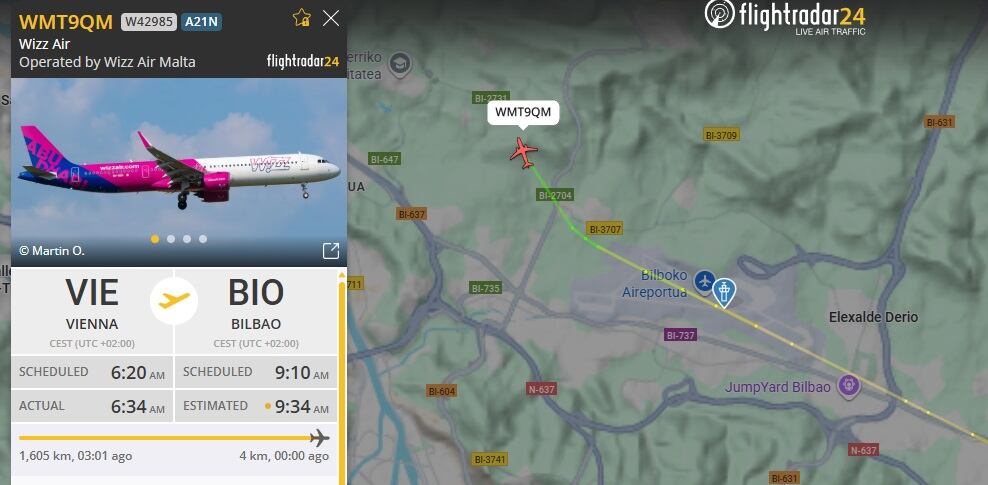Click the JumpYard Bilbao purple pin
Screen dimensions: 988x485
point(849,385)
